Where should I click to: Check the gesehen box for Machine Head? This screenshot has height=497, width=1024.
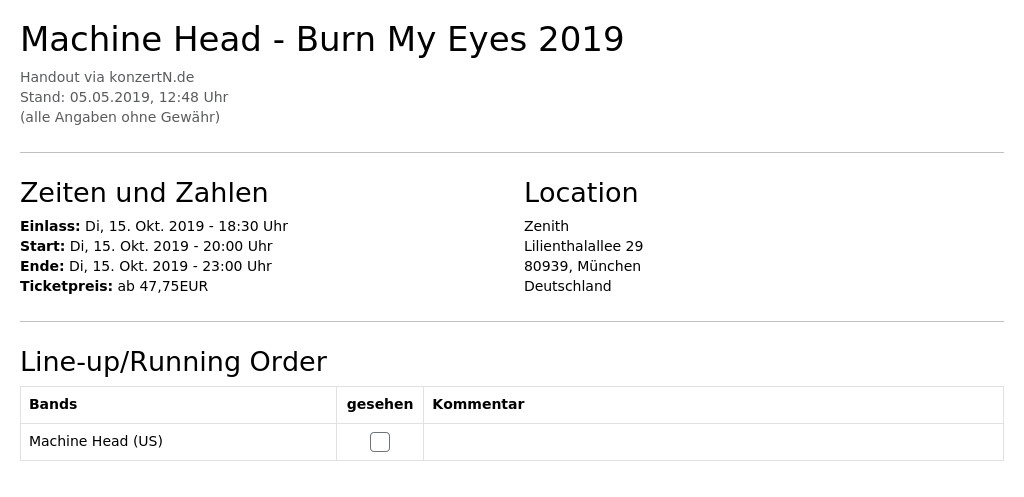379,442
